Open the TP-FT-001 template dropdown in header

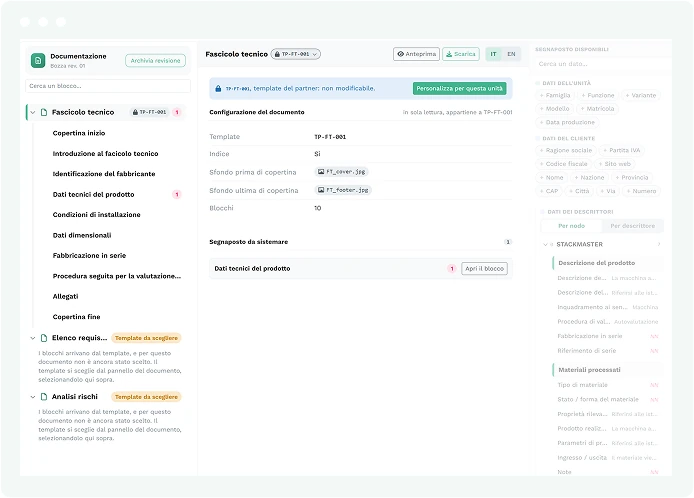296,54
